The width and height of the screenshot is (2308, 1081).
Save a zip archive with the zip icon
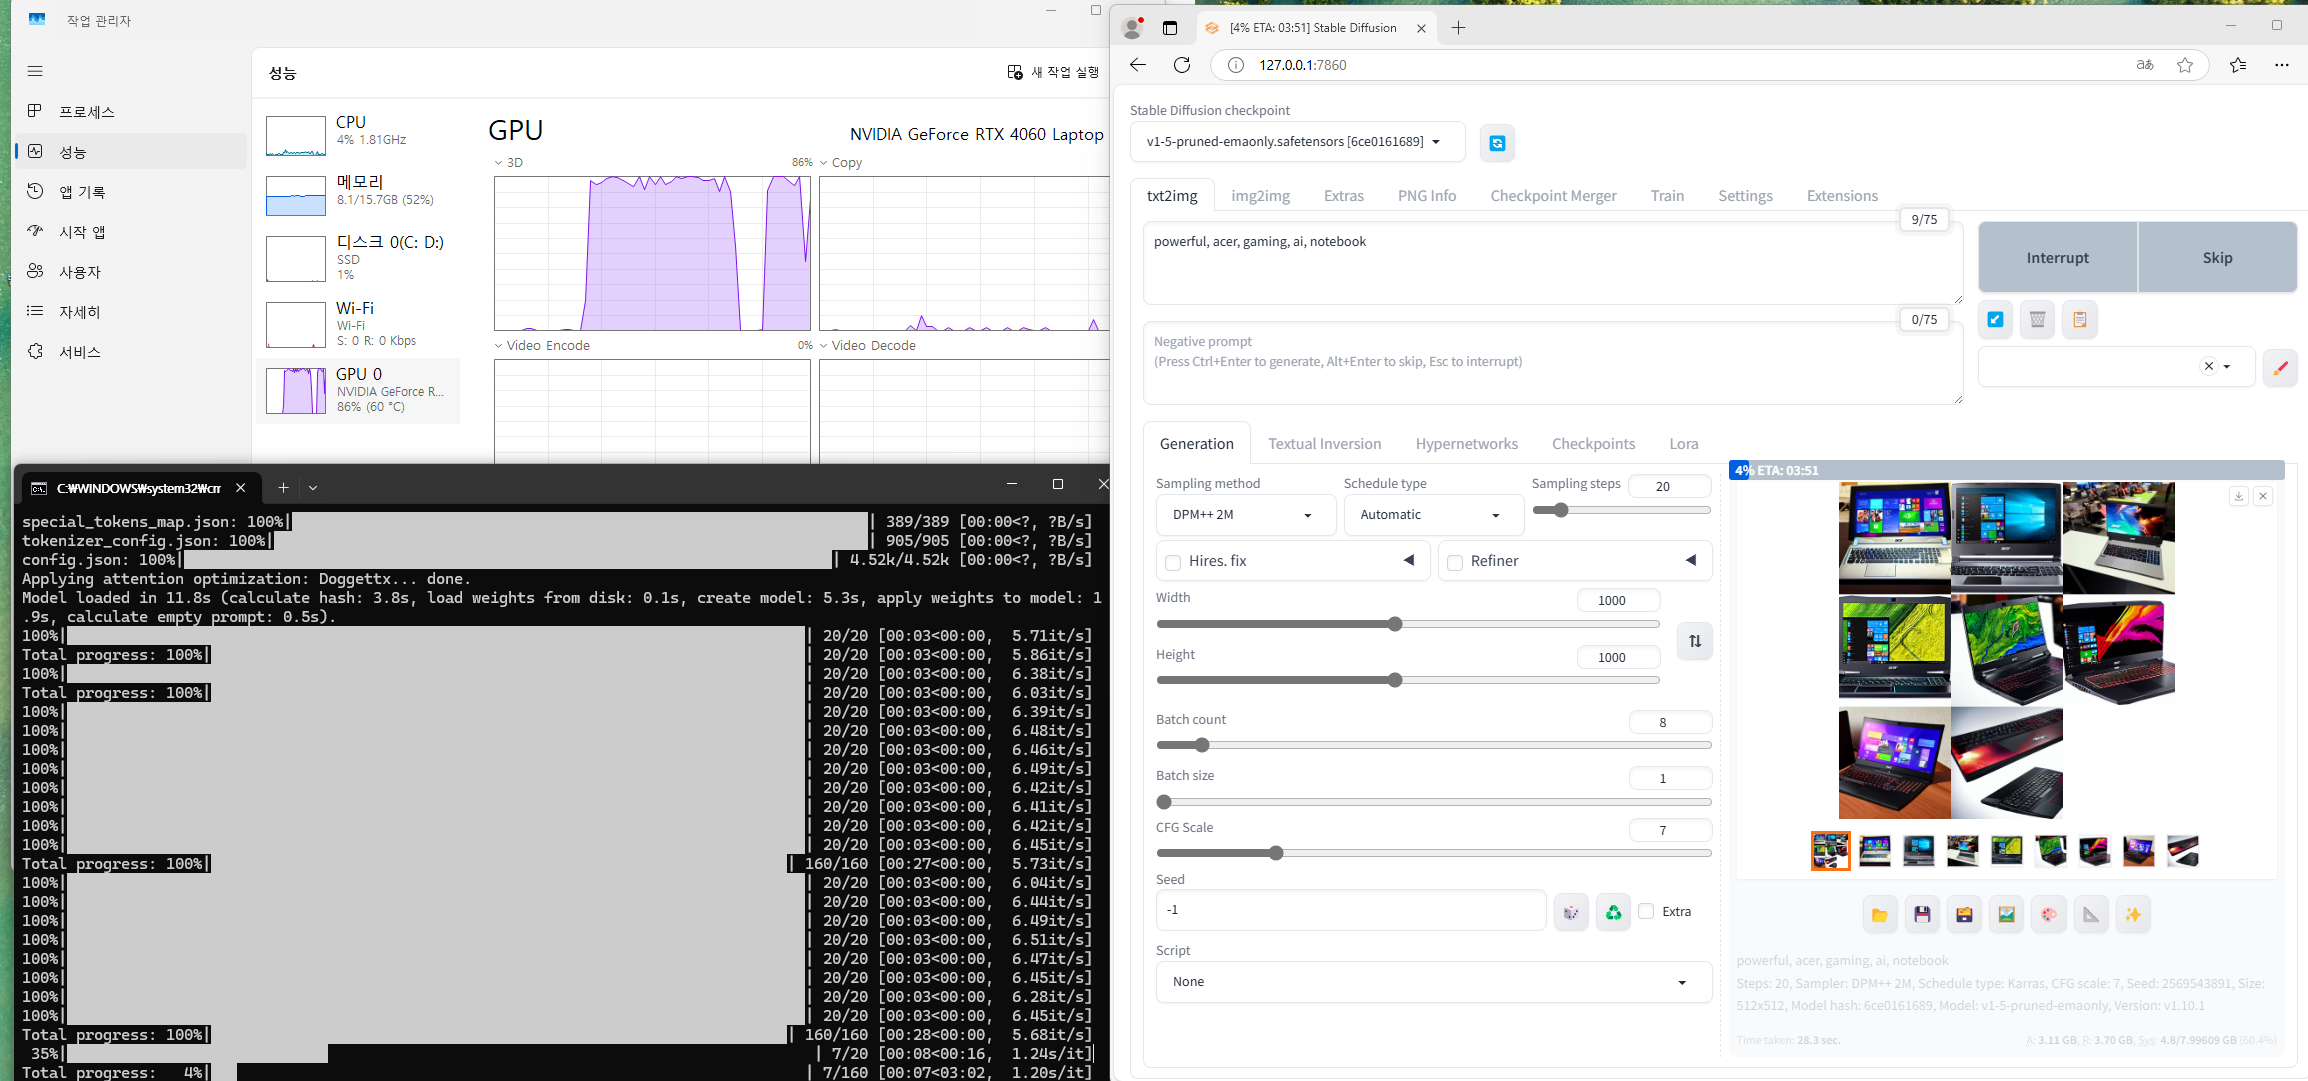click(x=1964, y=914)
